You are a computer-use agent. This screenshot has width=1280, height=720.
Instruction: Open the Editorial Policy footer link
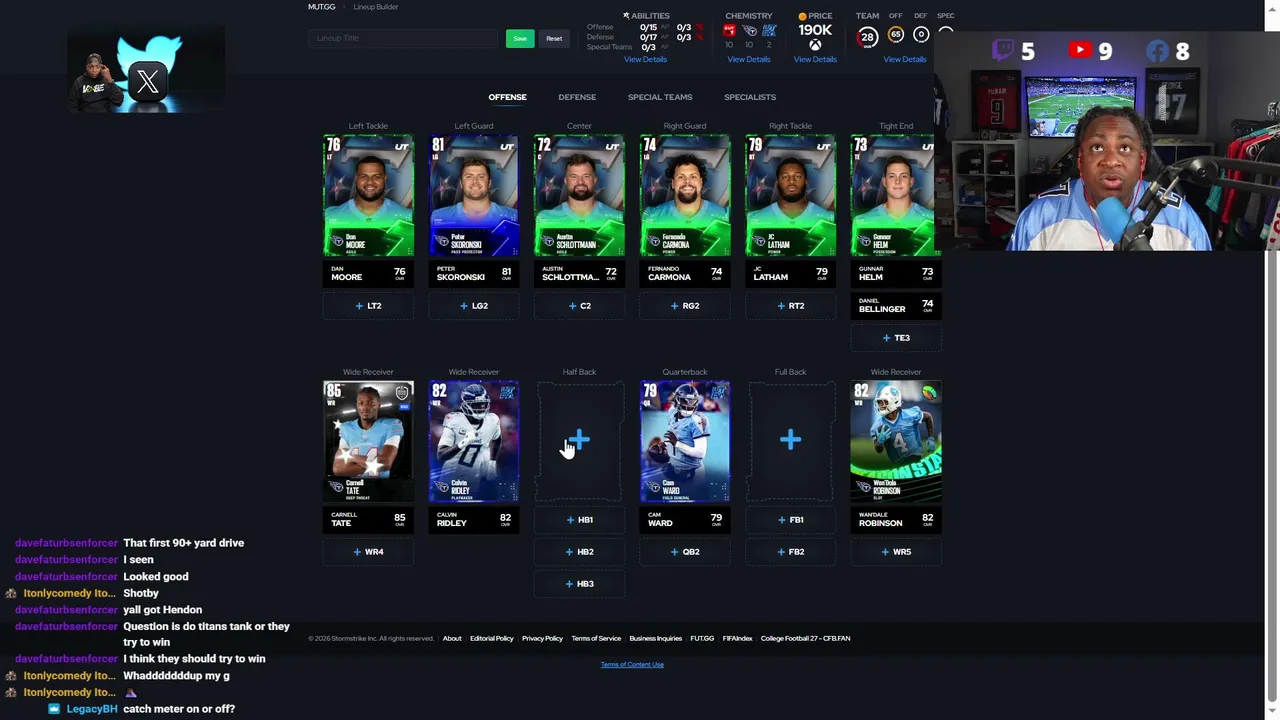click(491, 638)
